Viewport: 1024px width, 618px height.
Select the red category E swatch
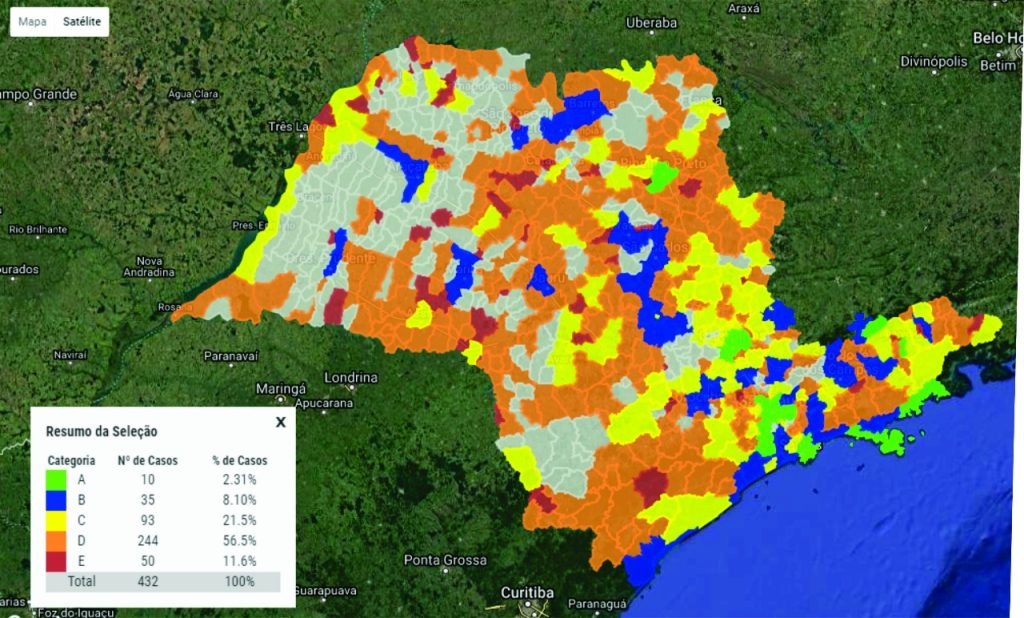pyautogui.click(x=56, y=561)
